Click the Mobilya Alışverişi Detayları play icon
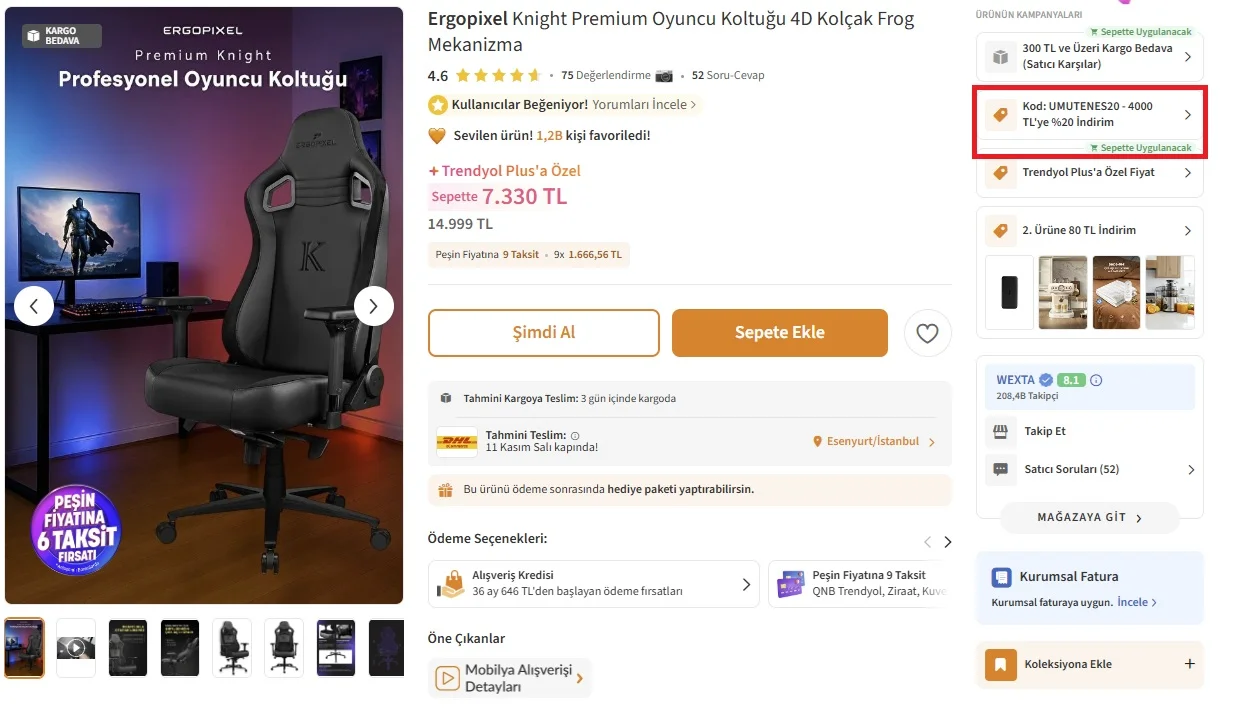The height and width of the screenshot is (727, 1233). 446,679
